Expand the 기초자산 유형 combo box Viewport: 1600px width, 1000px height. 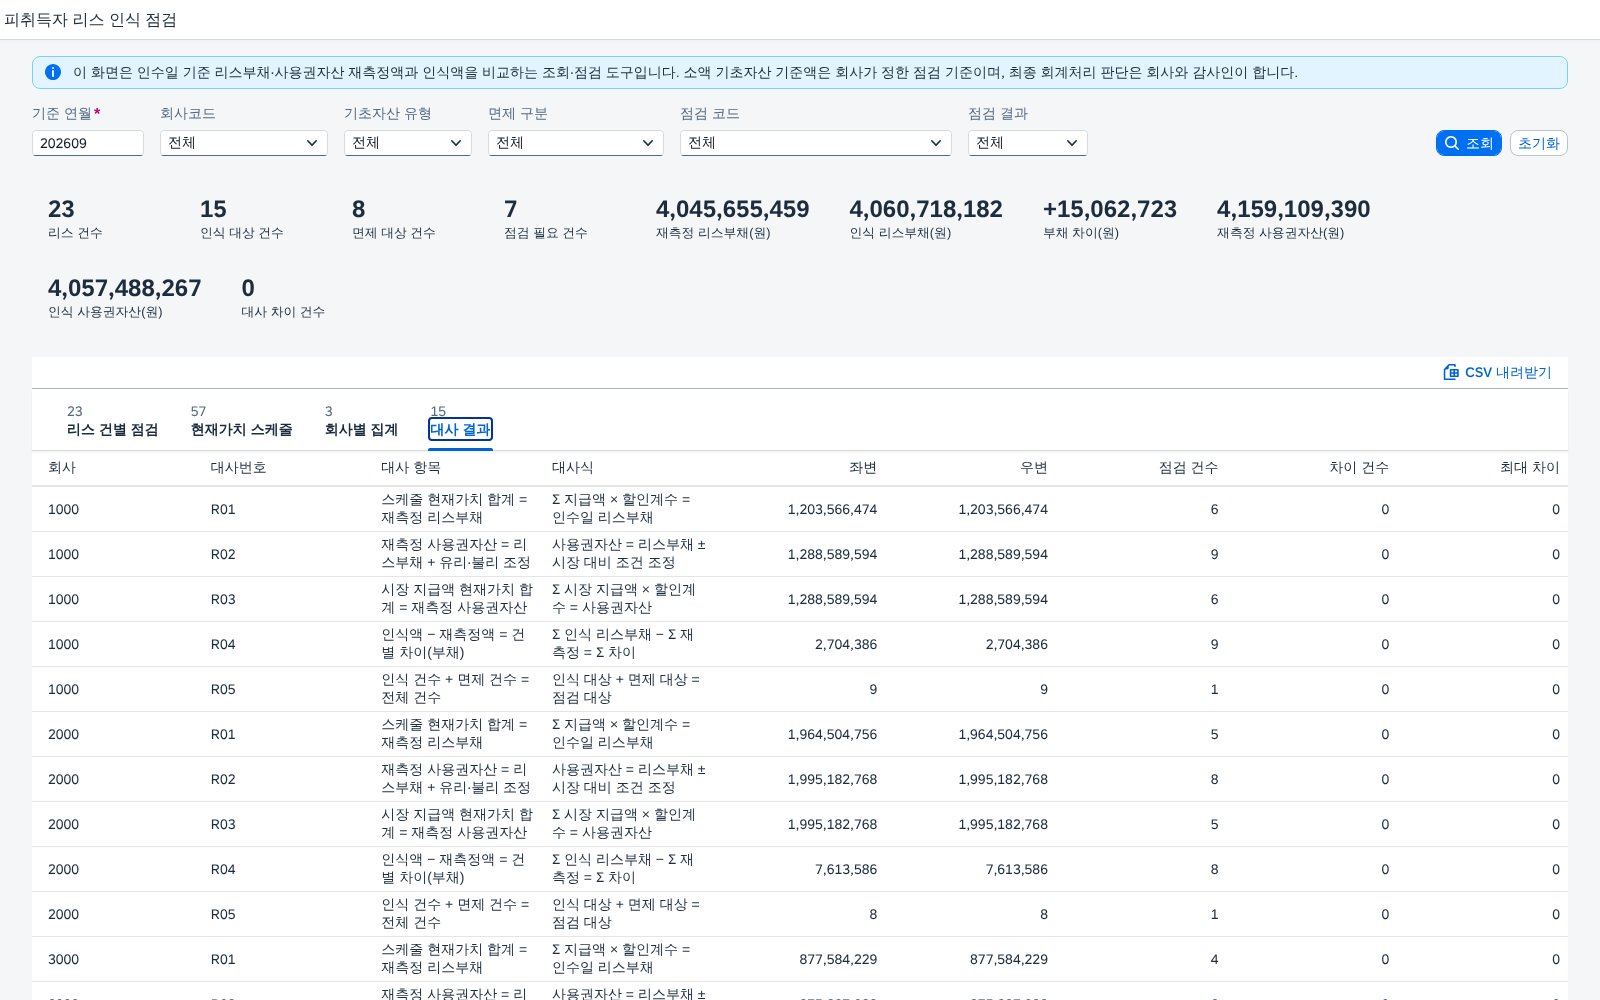[408, 143]
